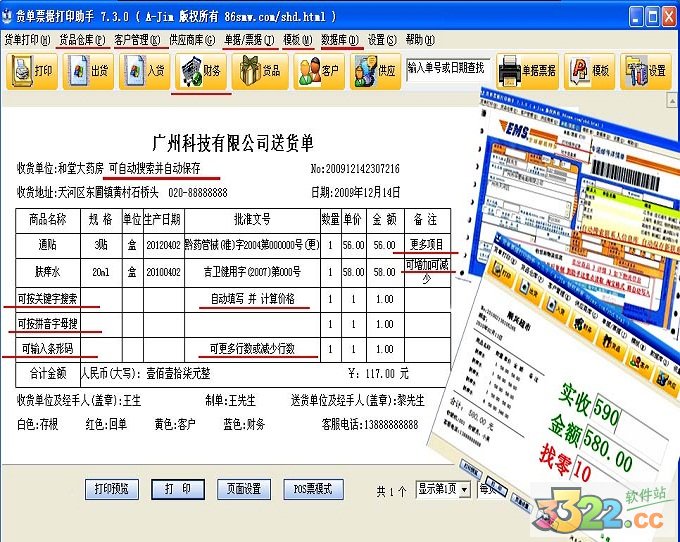This screenshot has height=542, width=680.
Task: Click the scrollbar up arrow at right
Action: click(x=672, y=101)
